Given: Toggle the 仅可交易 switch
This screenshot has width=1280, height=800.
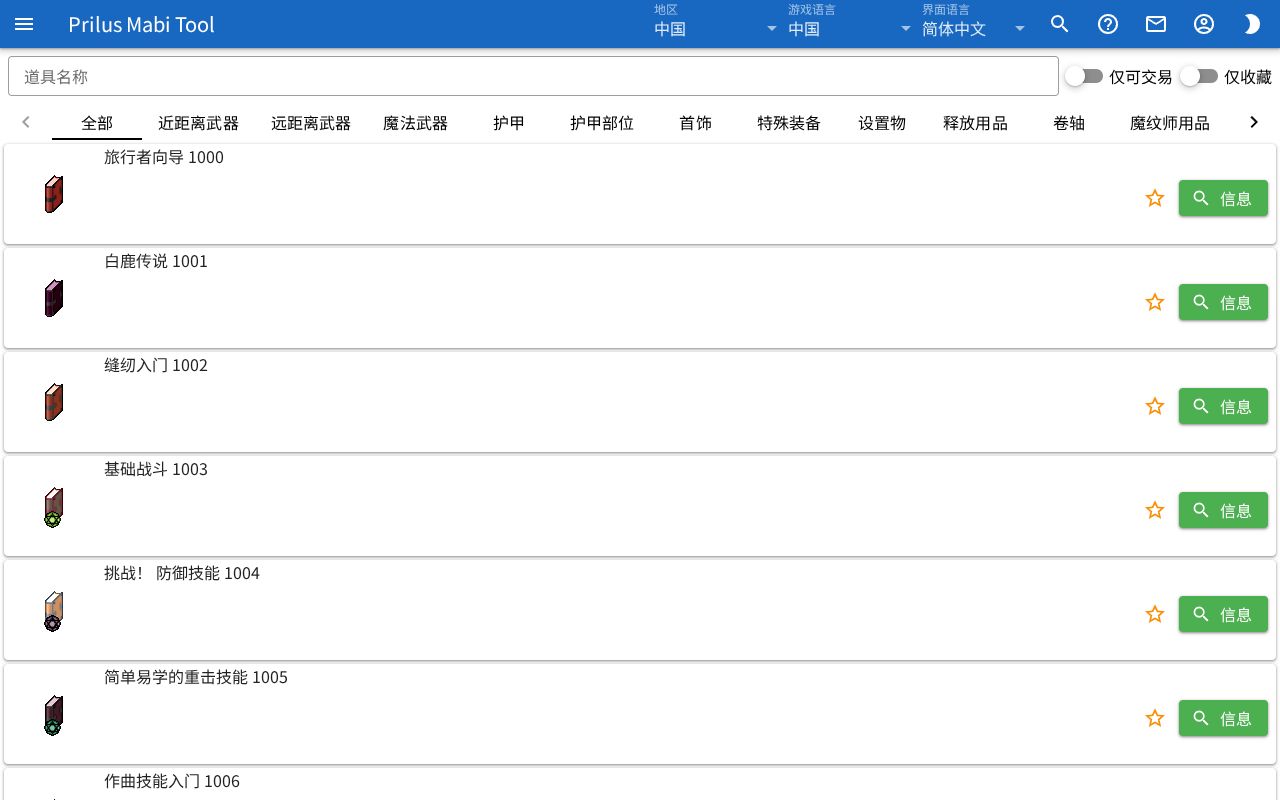Looking at the screenshot, I should [1083, 76].
